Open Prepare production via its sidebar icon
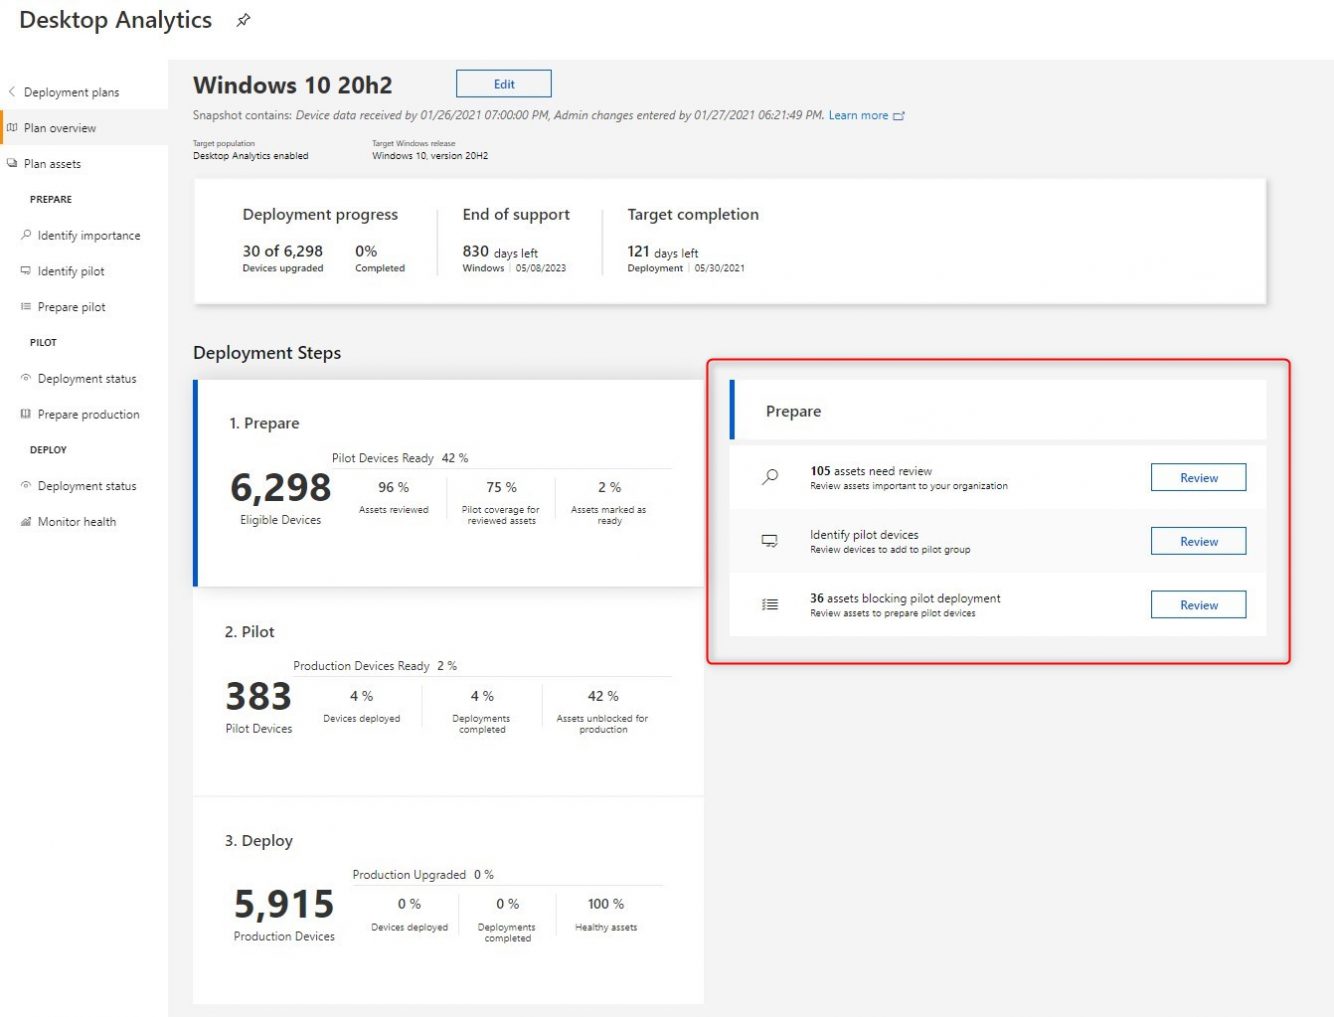This screenshot has height=1017, width=1334. coord(25,414)
